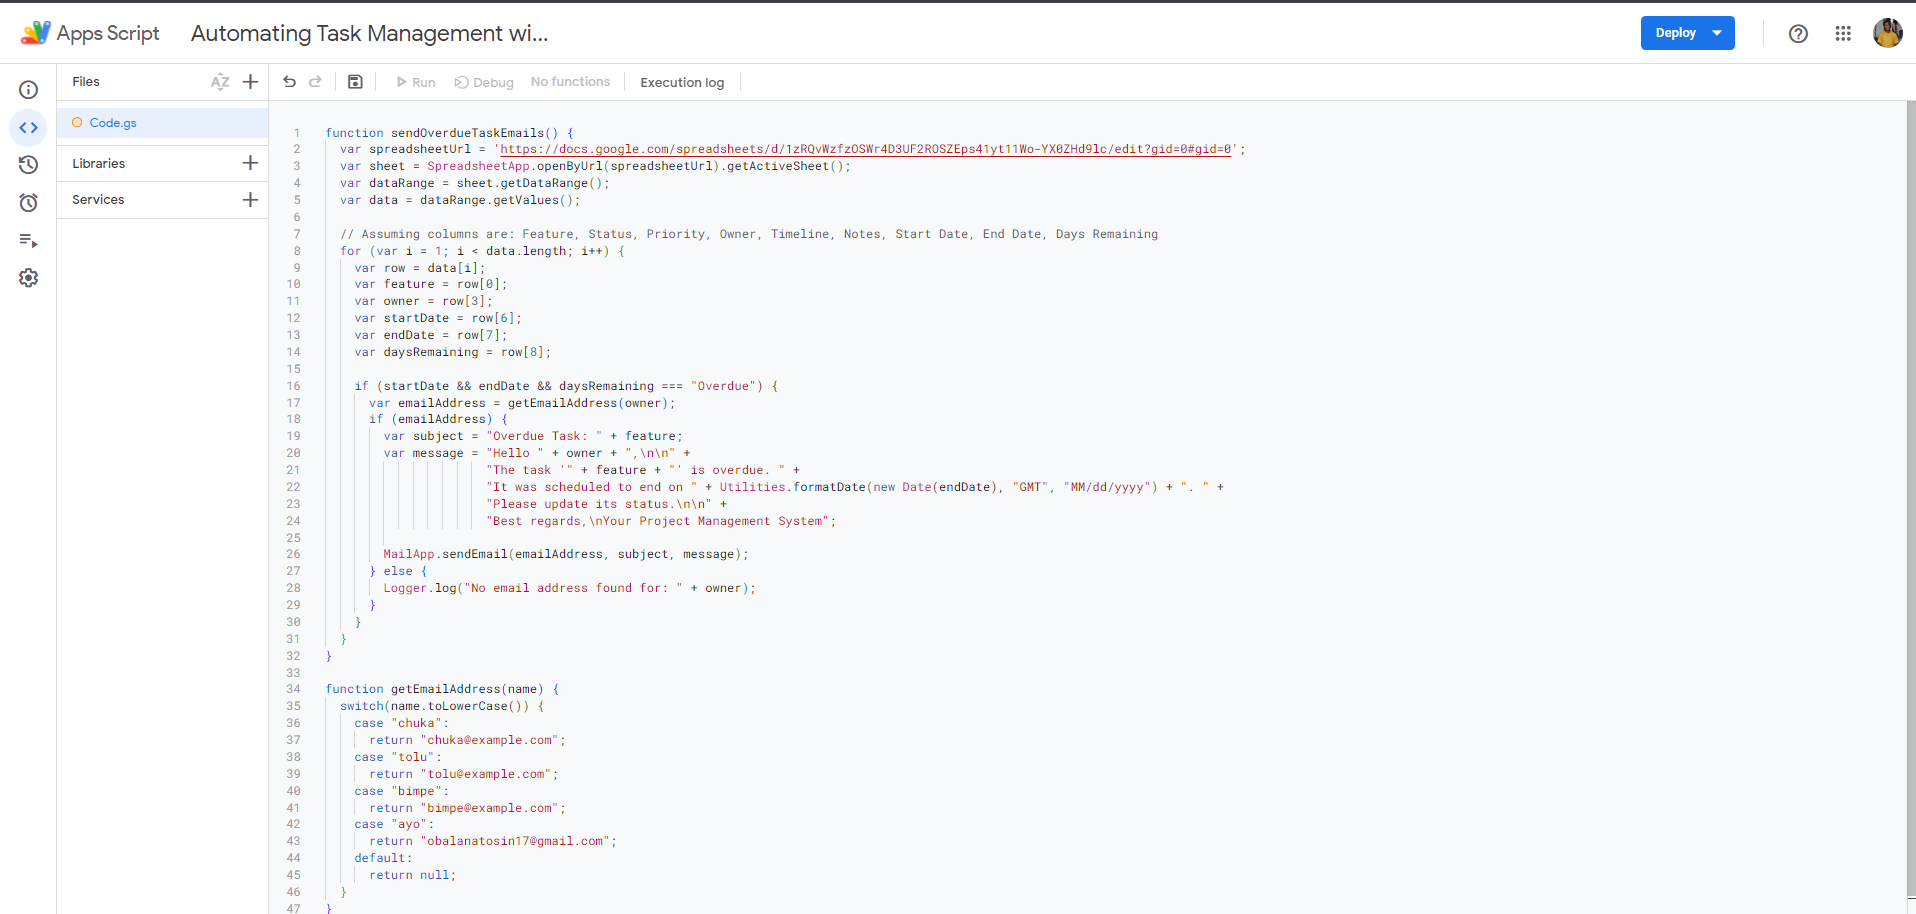View the Project history
The image size is (1916, 914).
[x=28, y=165]
